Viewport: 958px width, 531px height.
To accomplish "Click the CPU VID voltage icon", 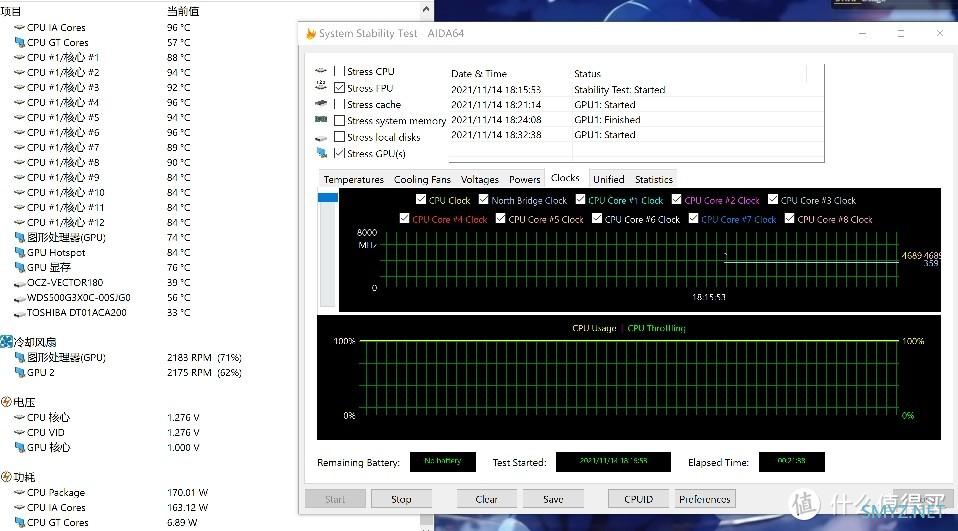I will (x=19, y=433).
